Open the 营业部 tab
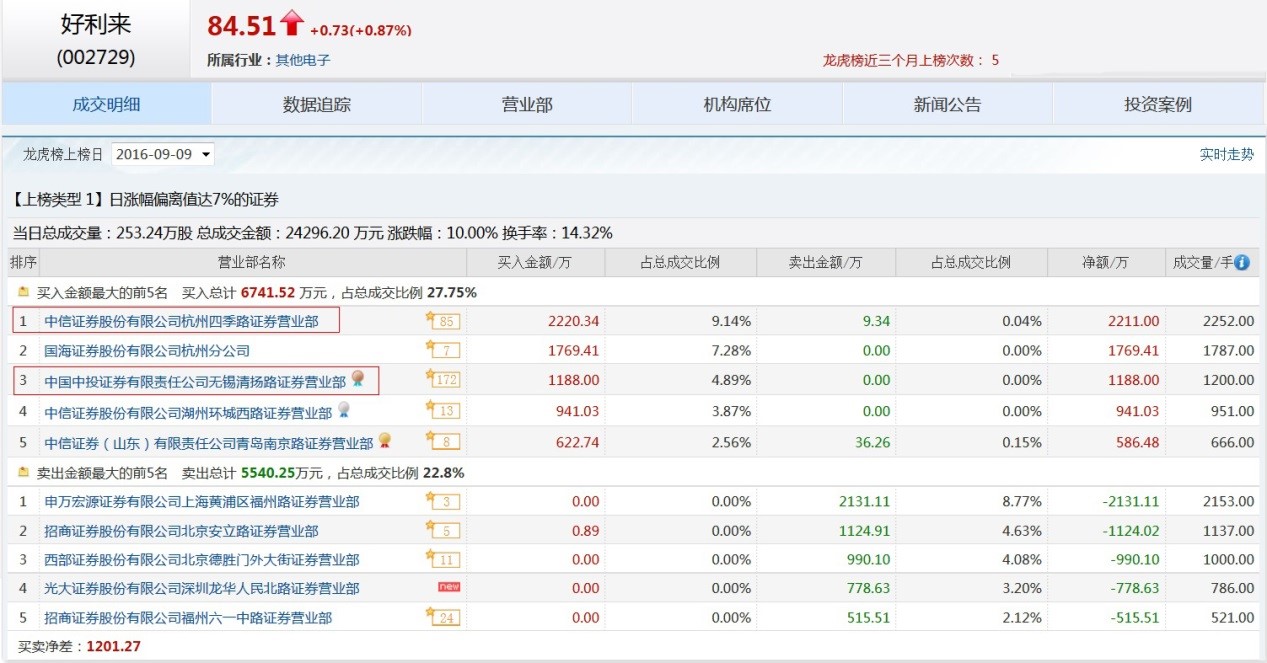Image resolution: width=1267 pixels, height=663 pixels. 527,104
